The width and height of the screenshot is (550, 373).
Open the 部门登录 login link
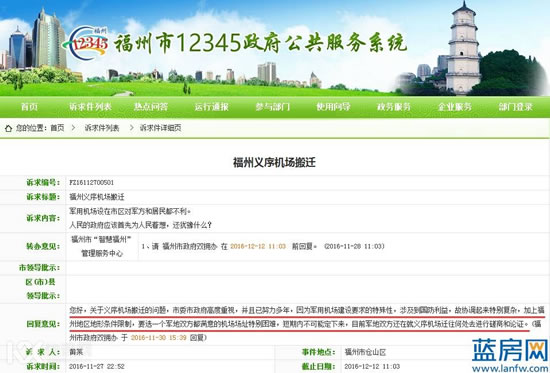(x=515, y=107)
